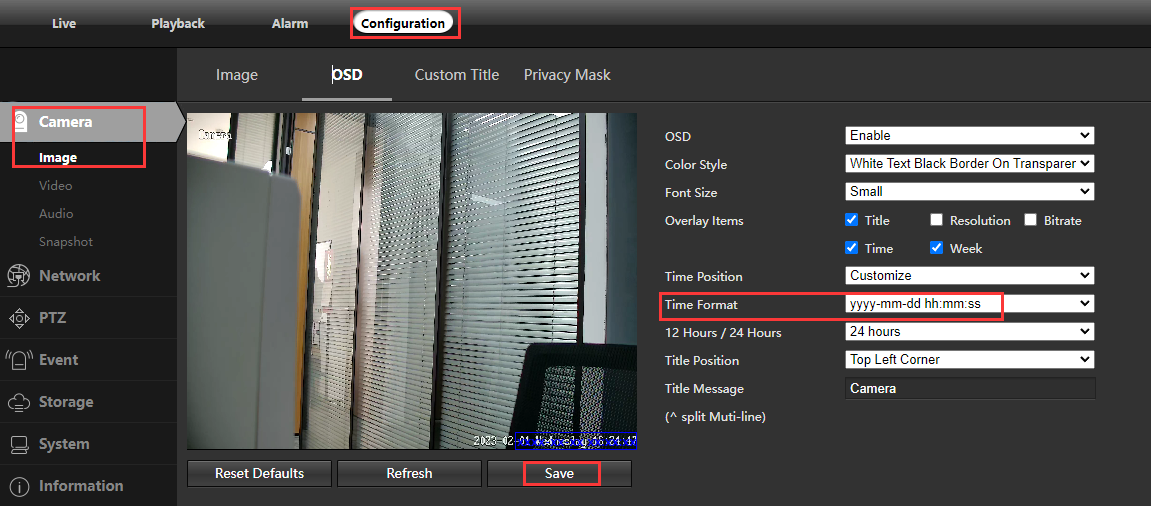Open the Playback tab

[178, 23]
